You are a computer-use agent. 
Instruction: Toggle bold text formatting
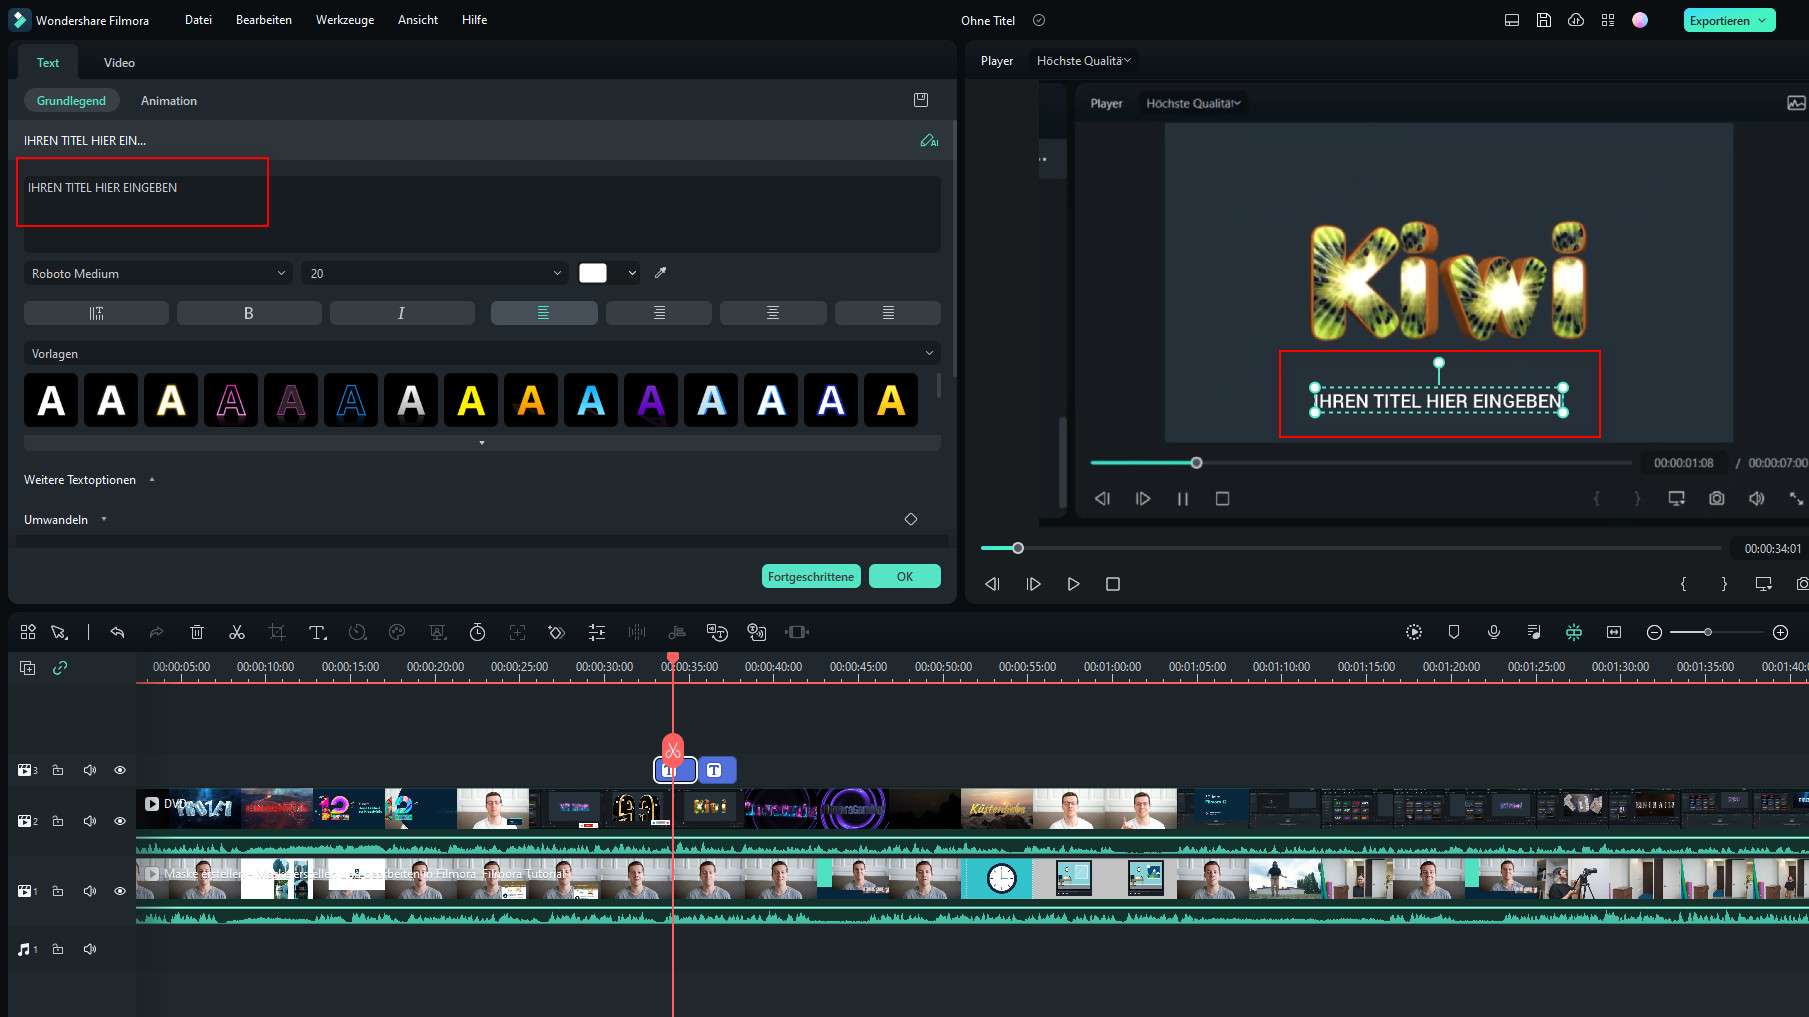coord(249,313)
